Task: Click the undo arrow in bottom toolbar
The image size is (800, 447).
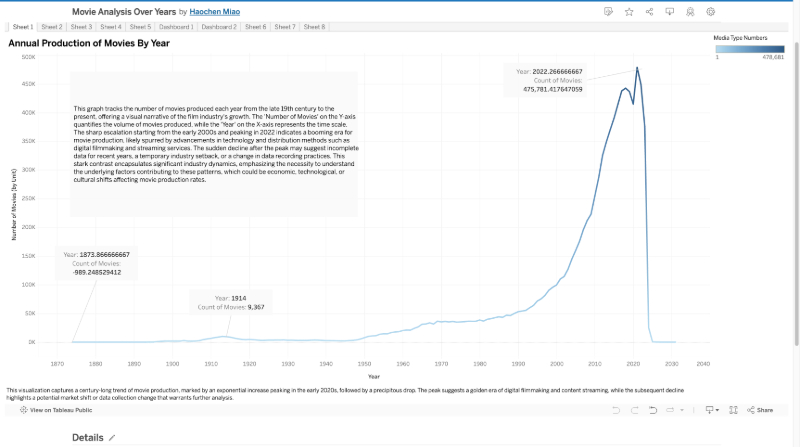Action: tap(618, 410)
